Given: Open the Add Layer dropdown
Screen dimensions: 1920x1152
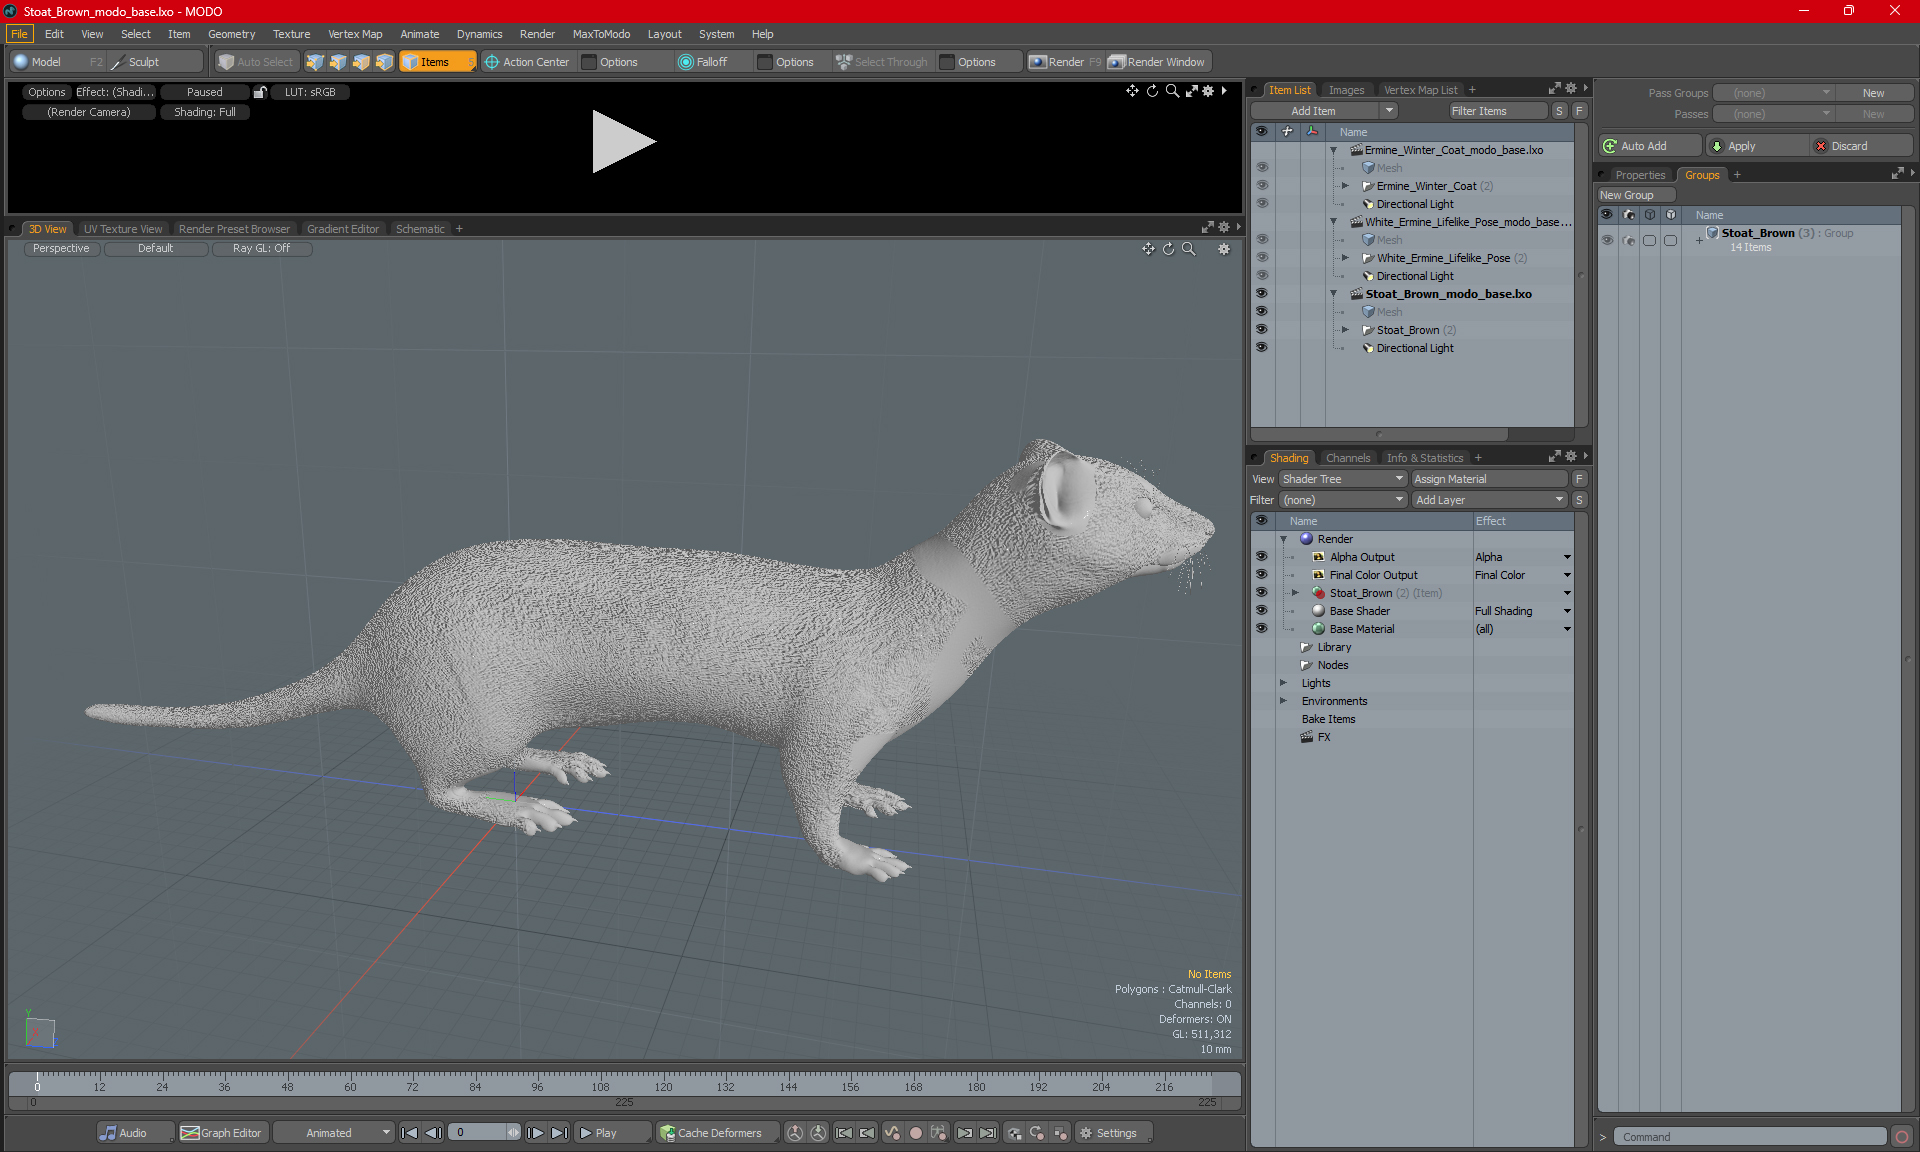Looking at the screenshot, I should point(1489,500).
